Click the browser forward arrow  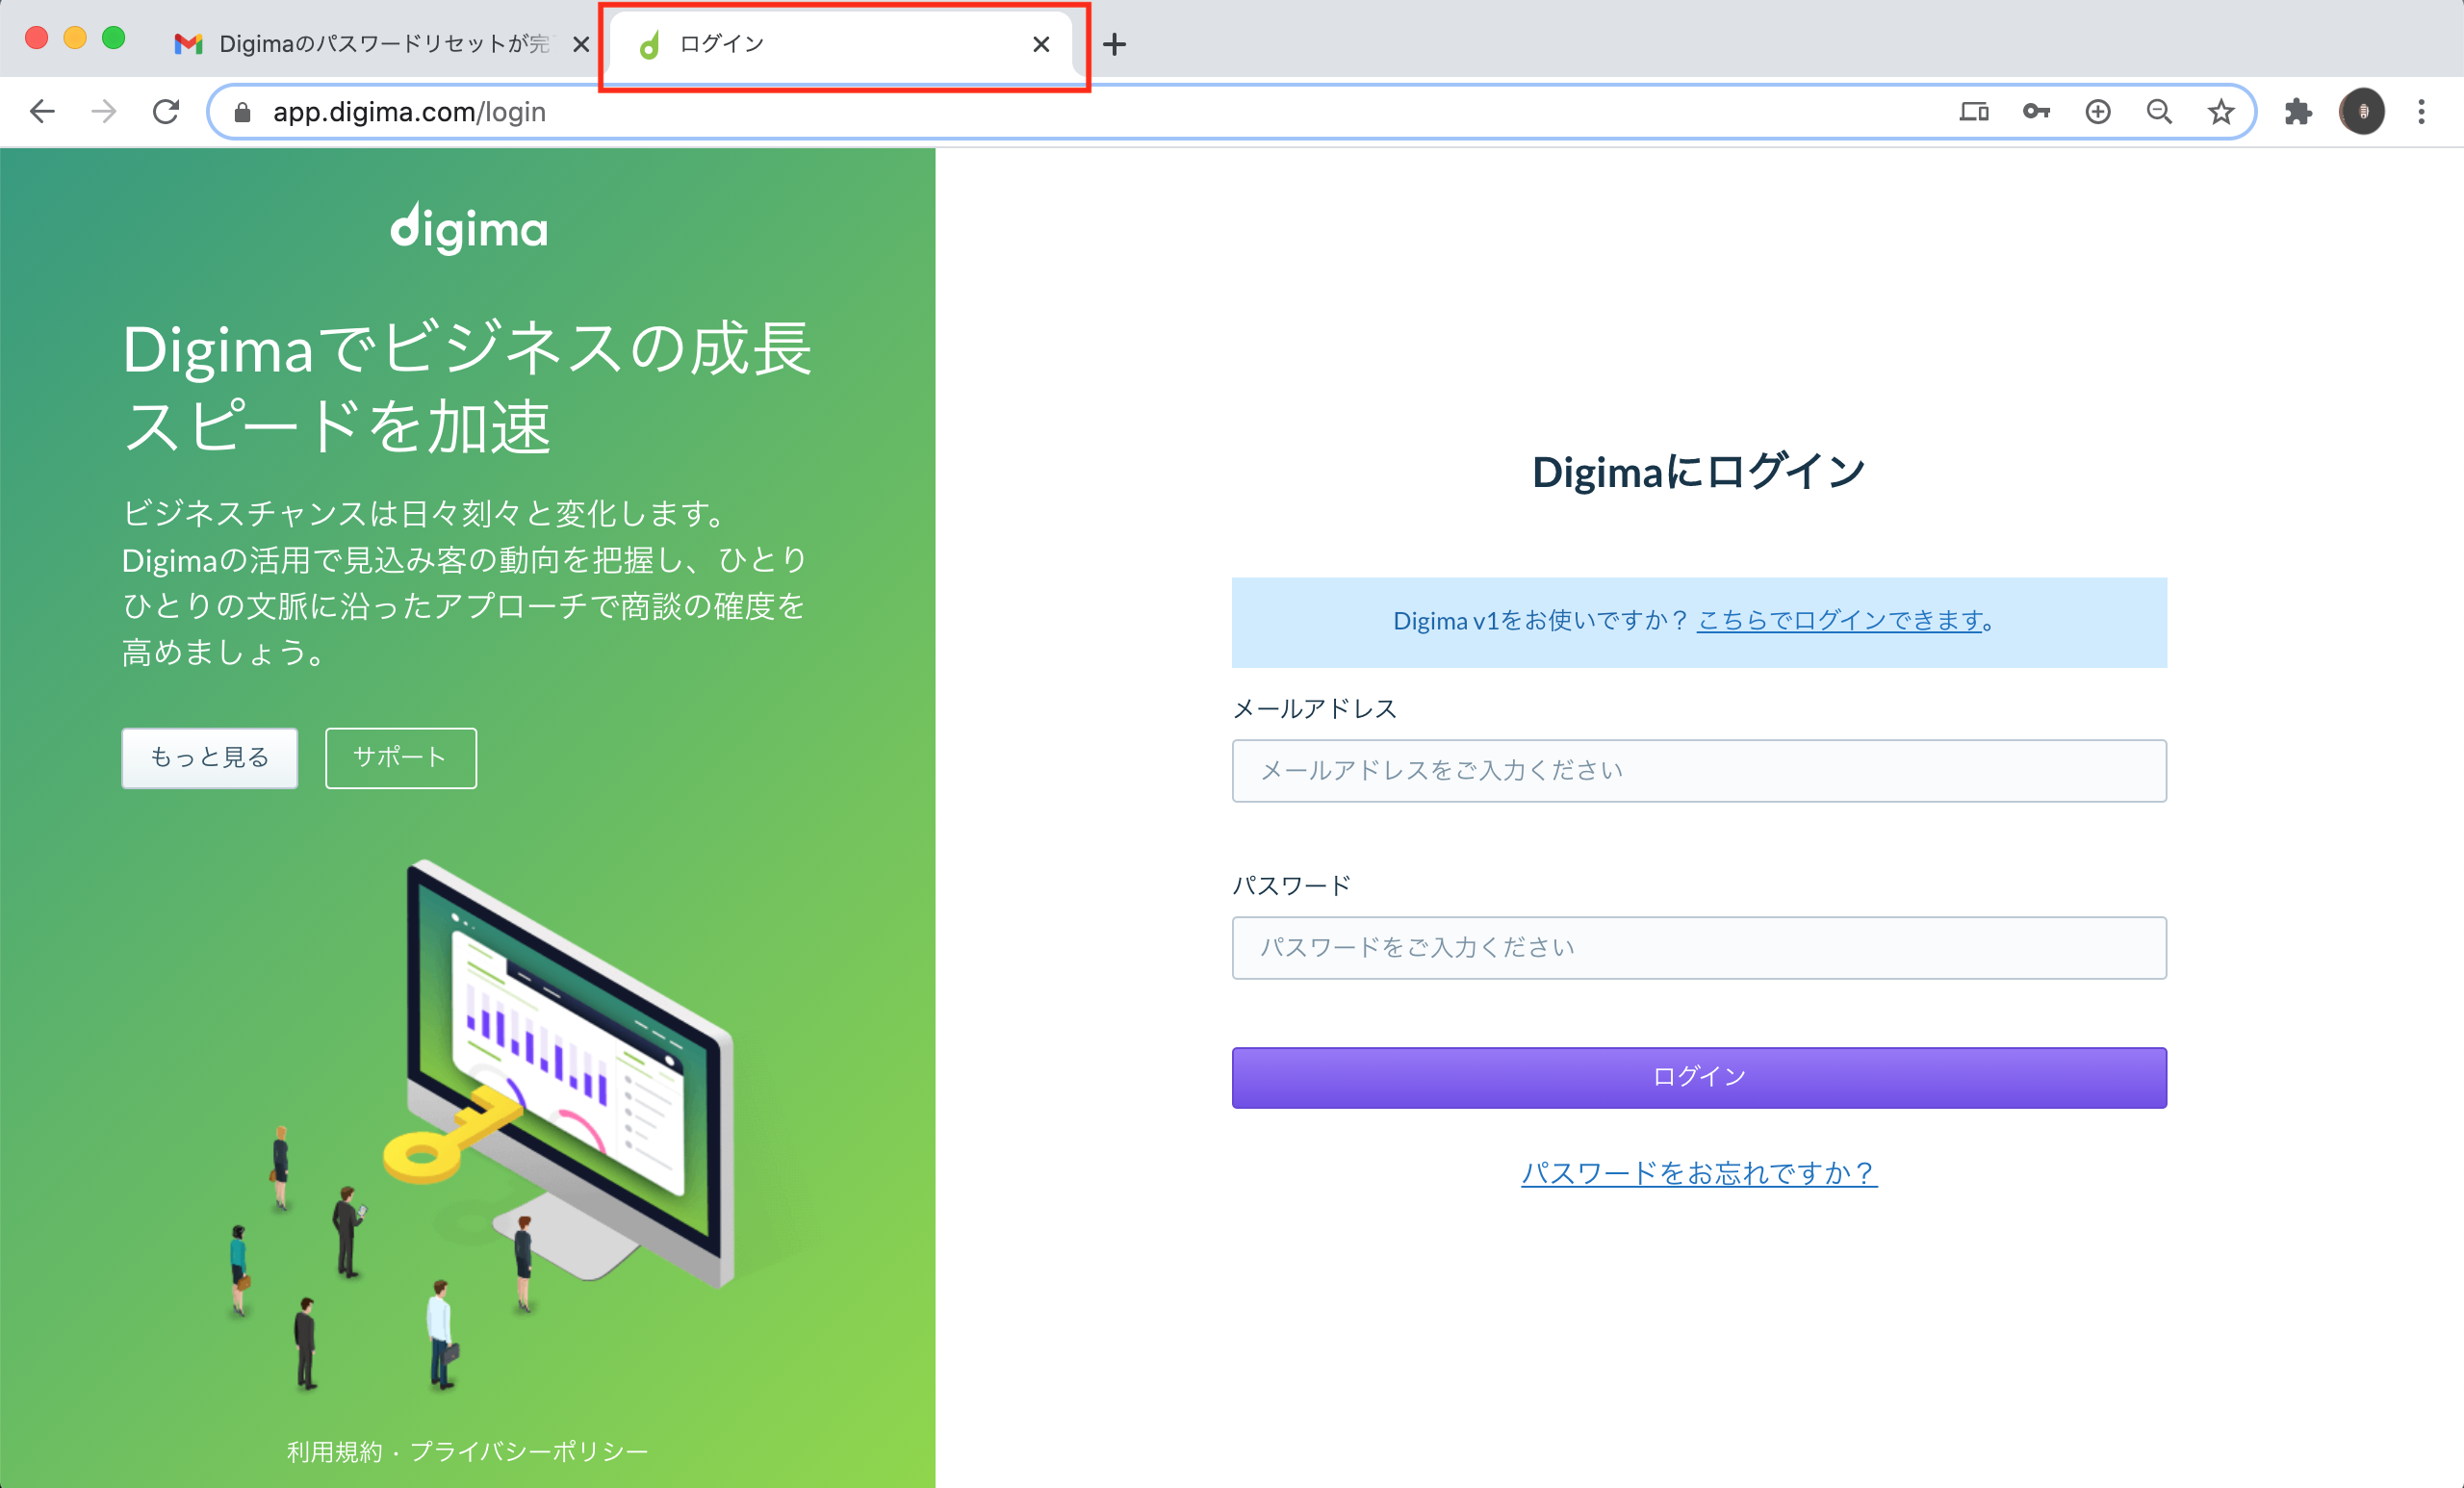click(x=104, y=111)
